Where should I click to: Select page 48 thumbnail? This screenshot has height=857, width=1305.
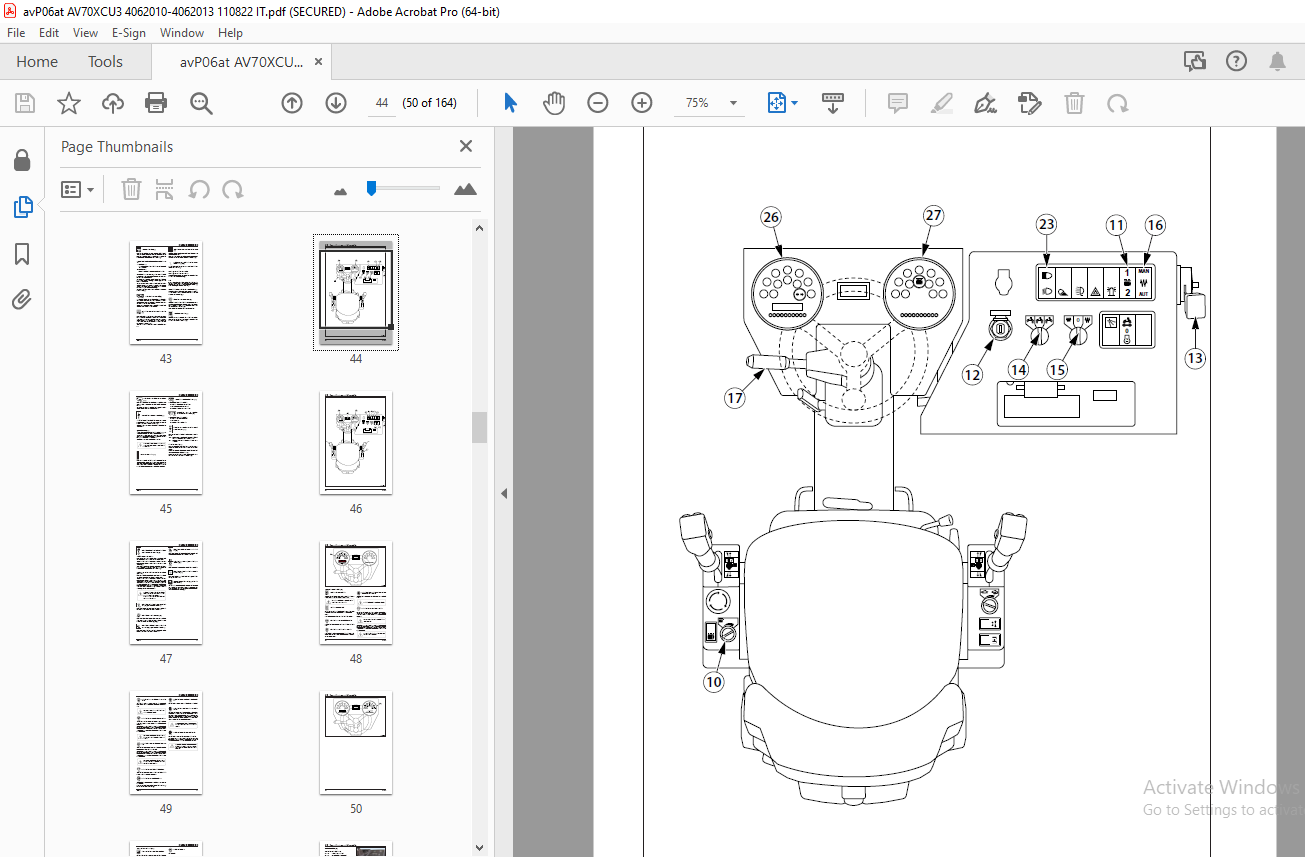[356, 593]
